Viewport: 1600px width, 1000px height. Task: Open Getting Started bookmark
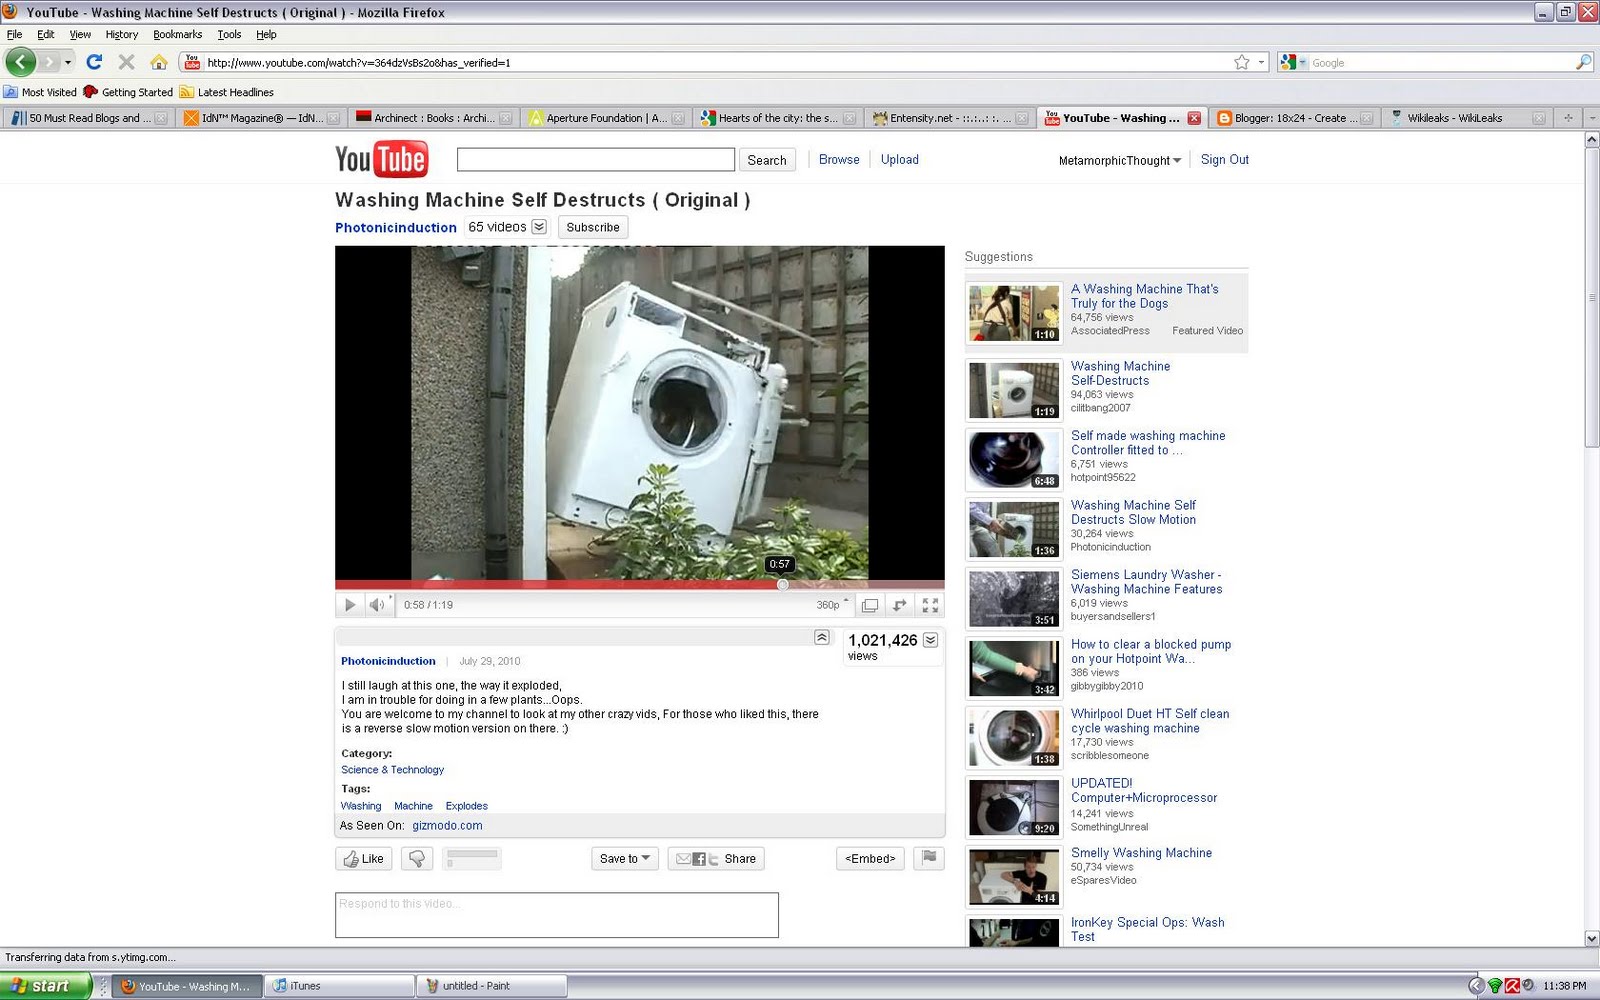pyautogui.click(x=128, y=92)
